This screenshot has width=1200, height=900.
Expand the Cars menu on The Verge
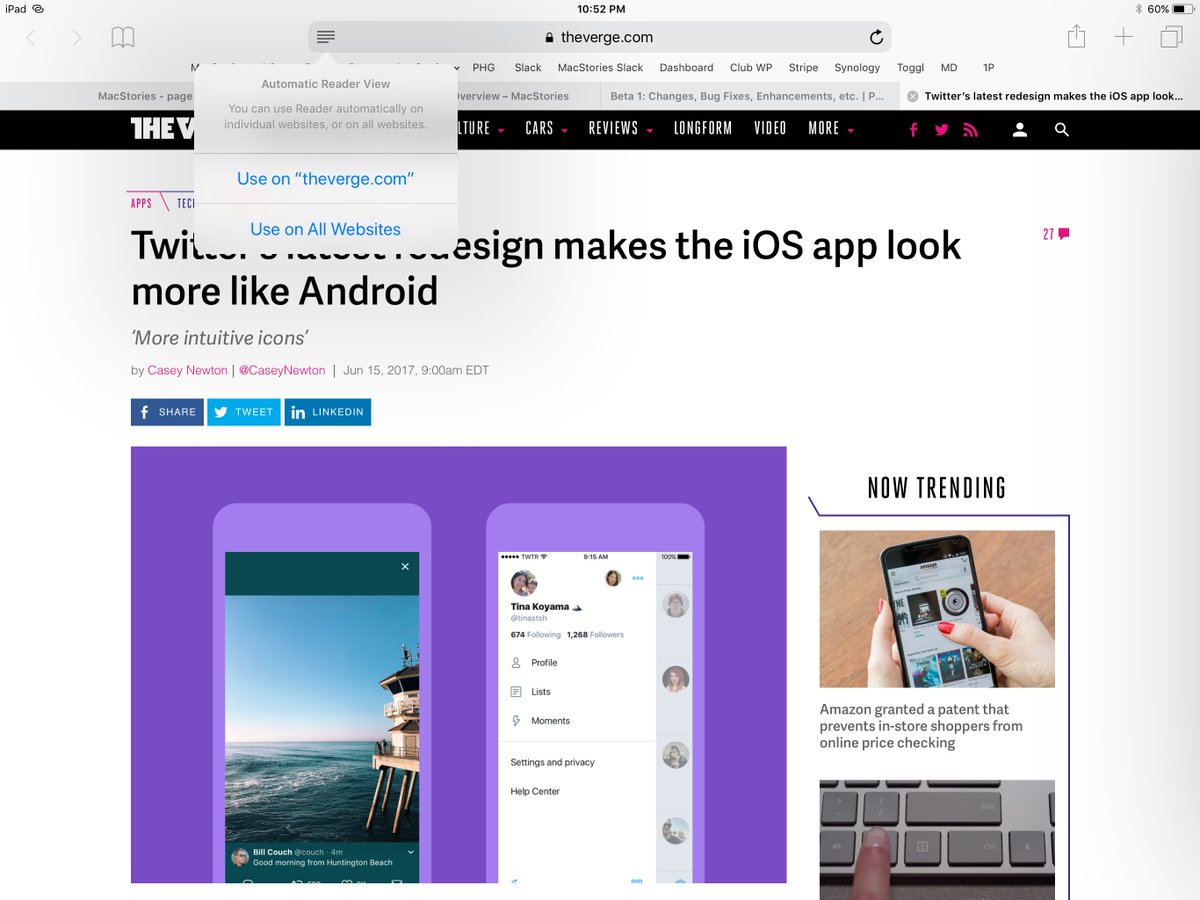tap(546, 128)
